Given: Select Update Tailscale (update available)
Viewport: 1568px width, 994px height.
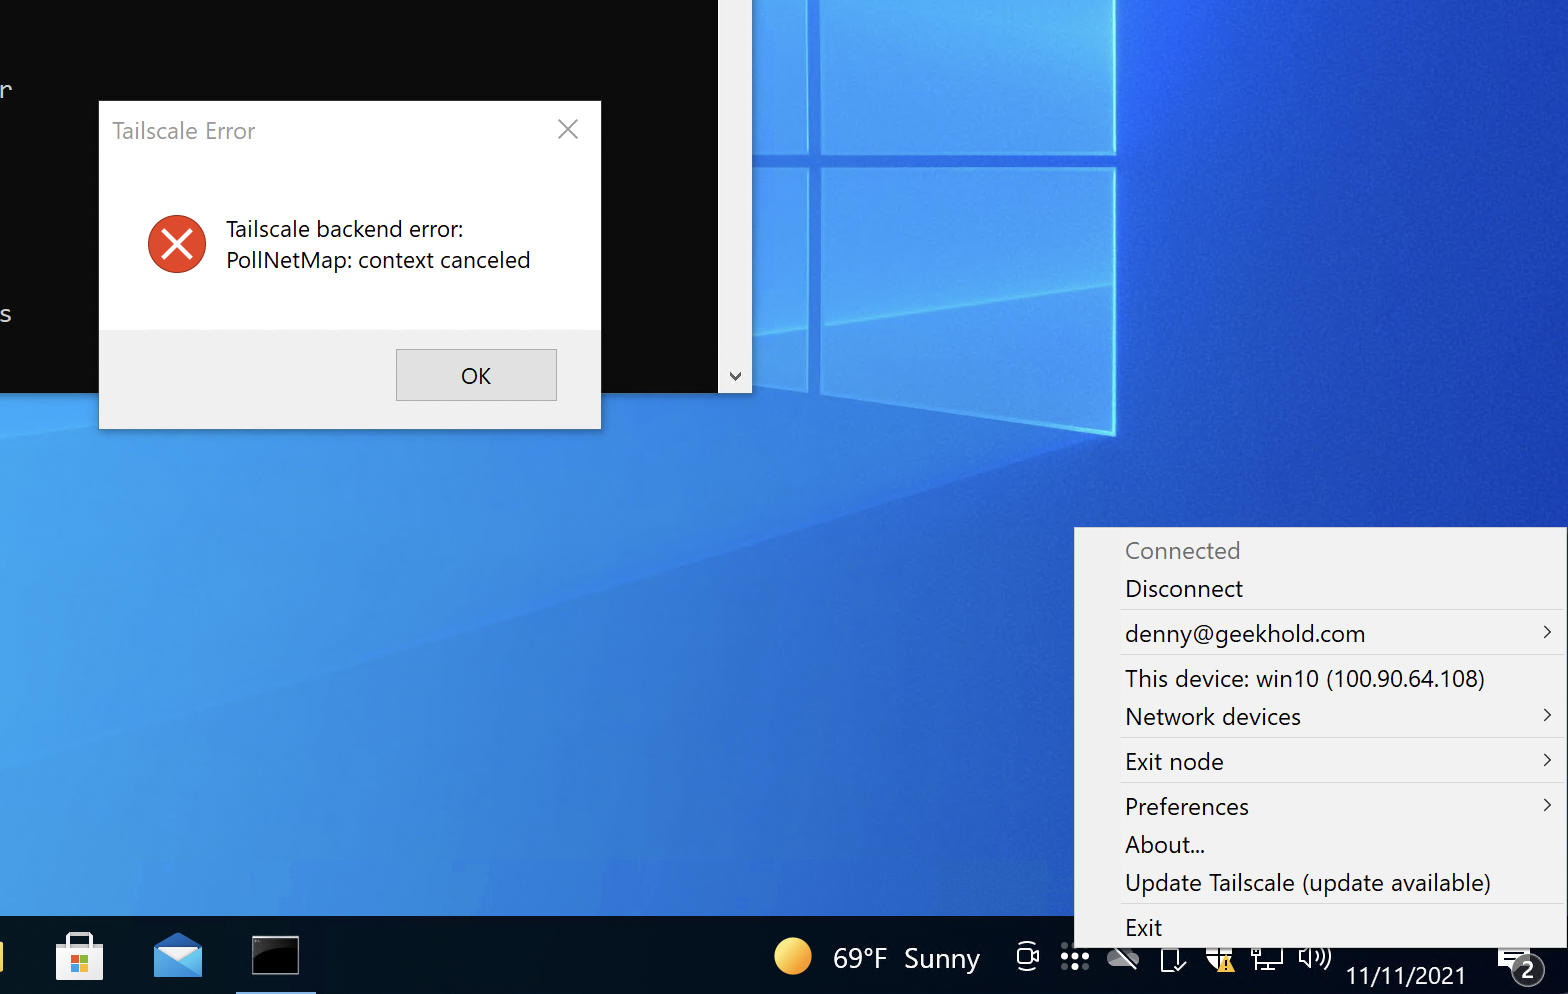Looking at the screenshot, I should [x=1321, y=883].
